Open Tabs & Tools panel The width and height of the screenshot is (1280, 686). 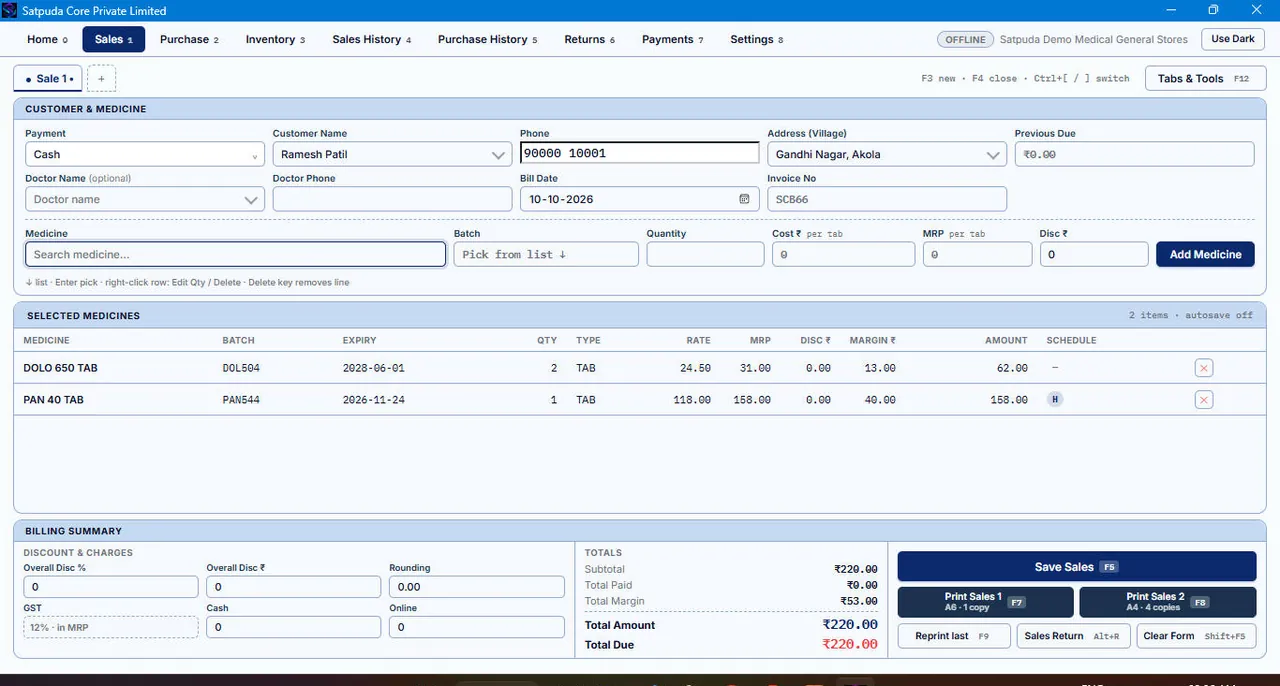[1205, 78]
